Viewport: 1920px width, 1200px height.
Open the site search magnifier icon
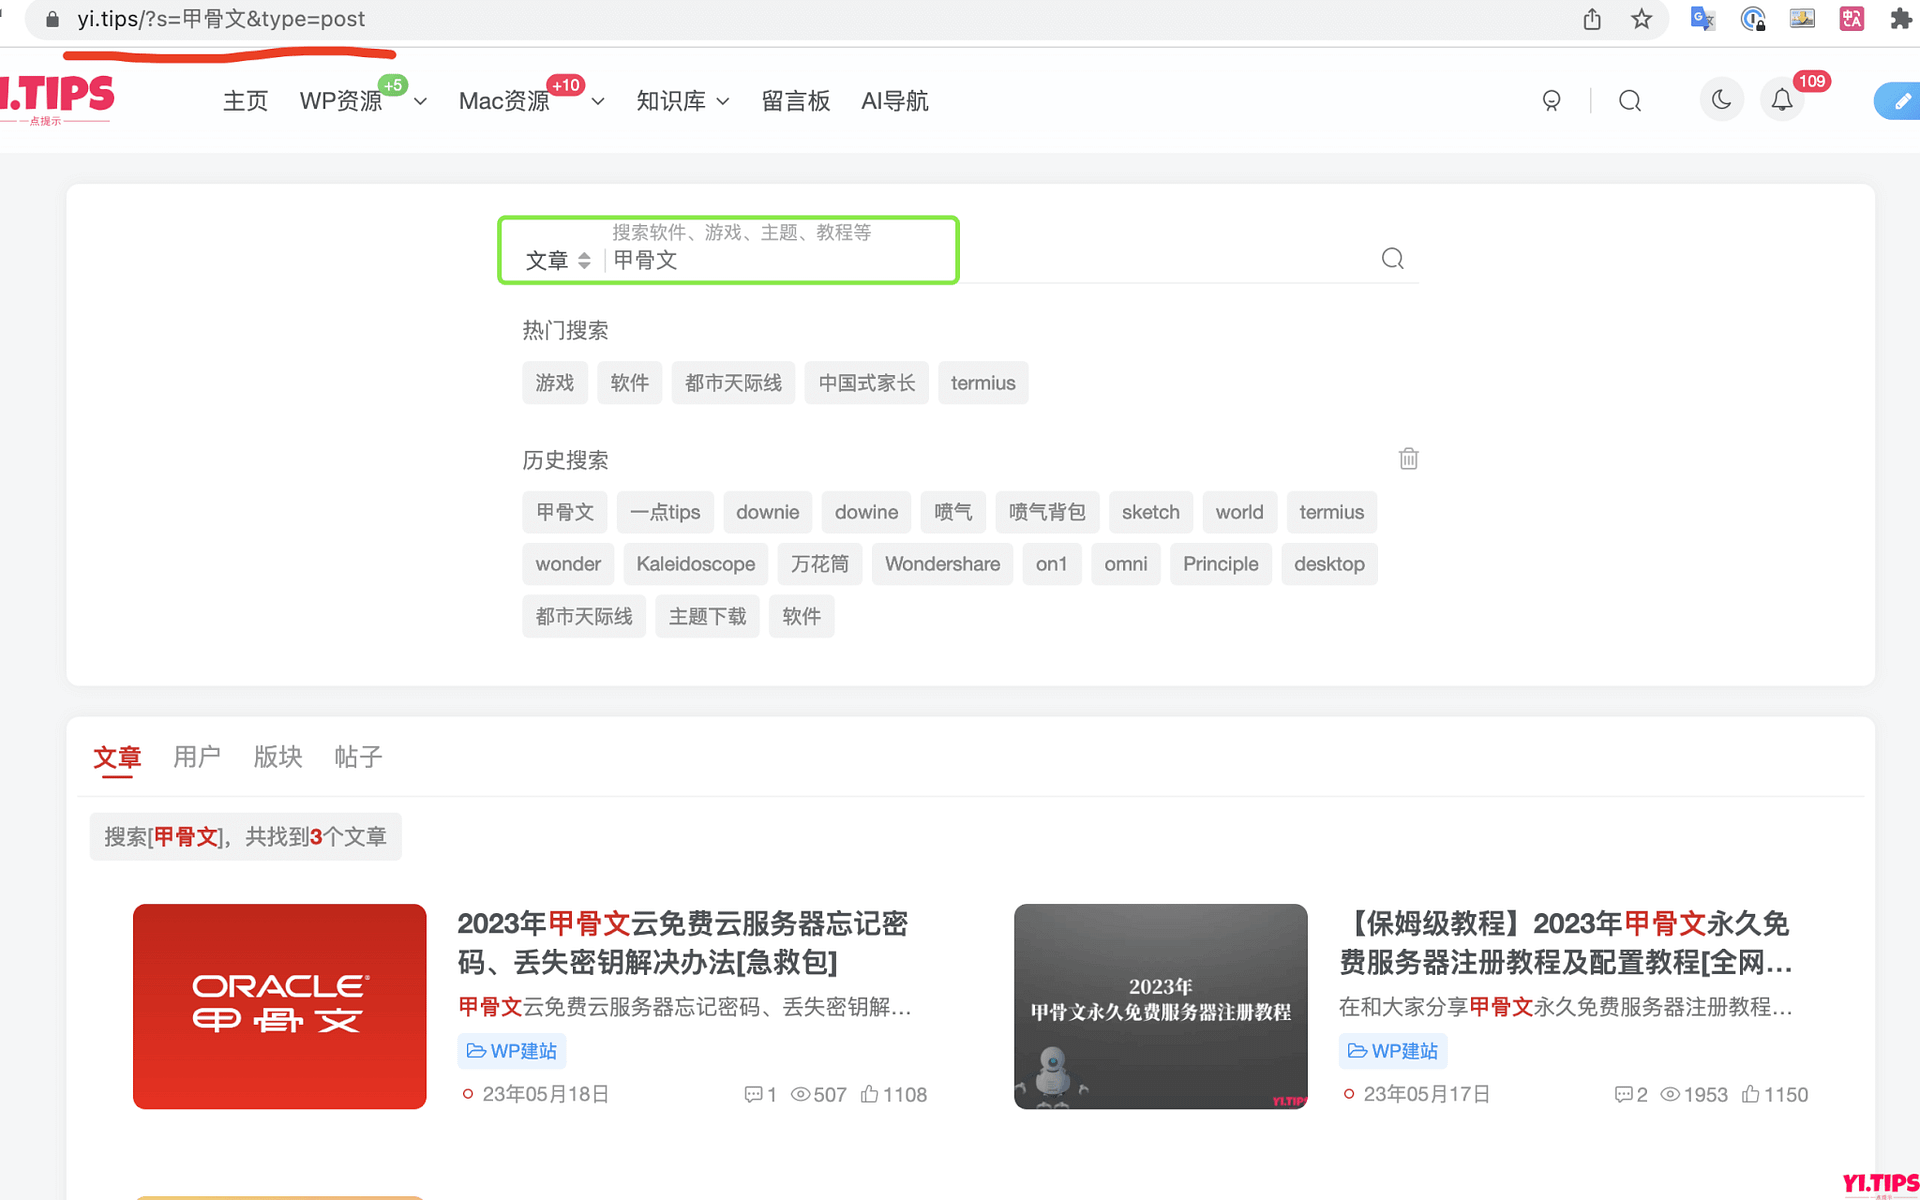(1629, 100)
